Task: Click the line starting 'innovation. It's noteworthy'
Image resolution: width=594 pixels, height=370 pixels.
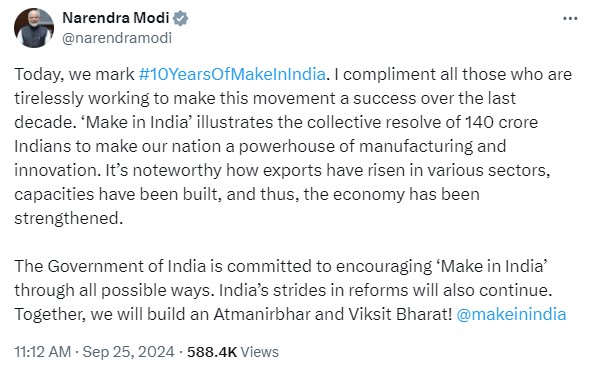Action: tap(282, 170)
